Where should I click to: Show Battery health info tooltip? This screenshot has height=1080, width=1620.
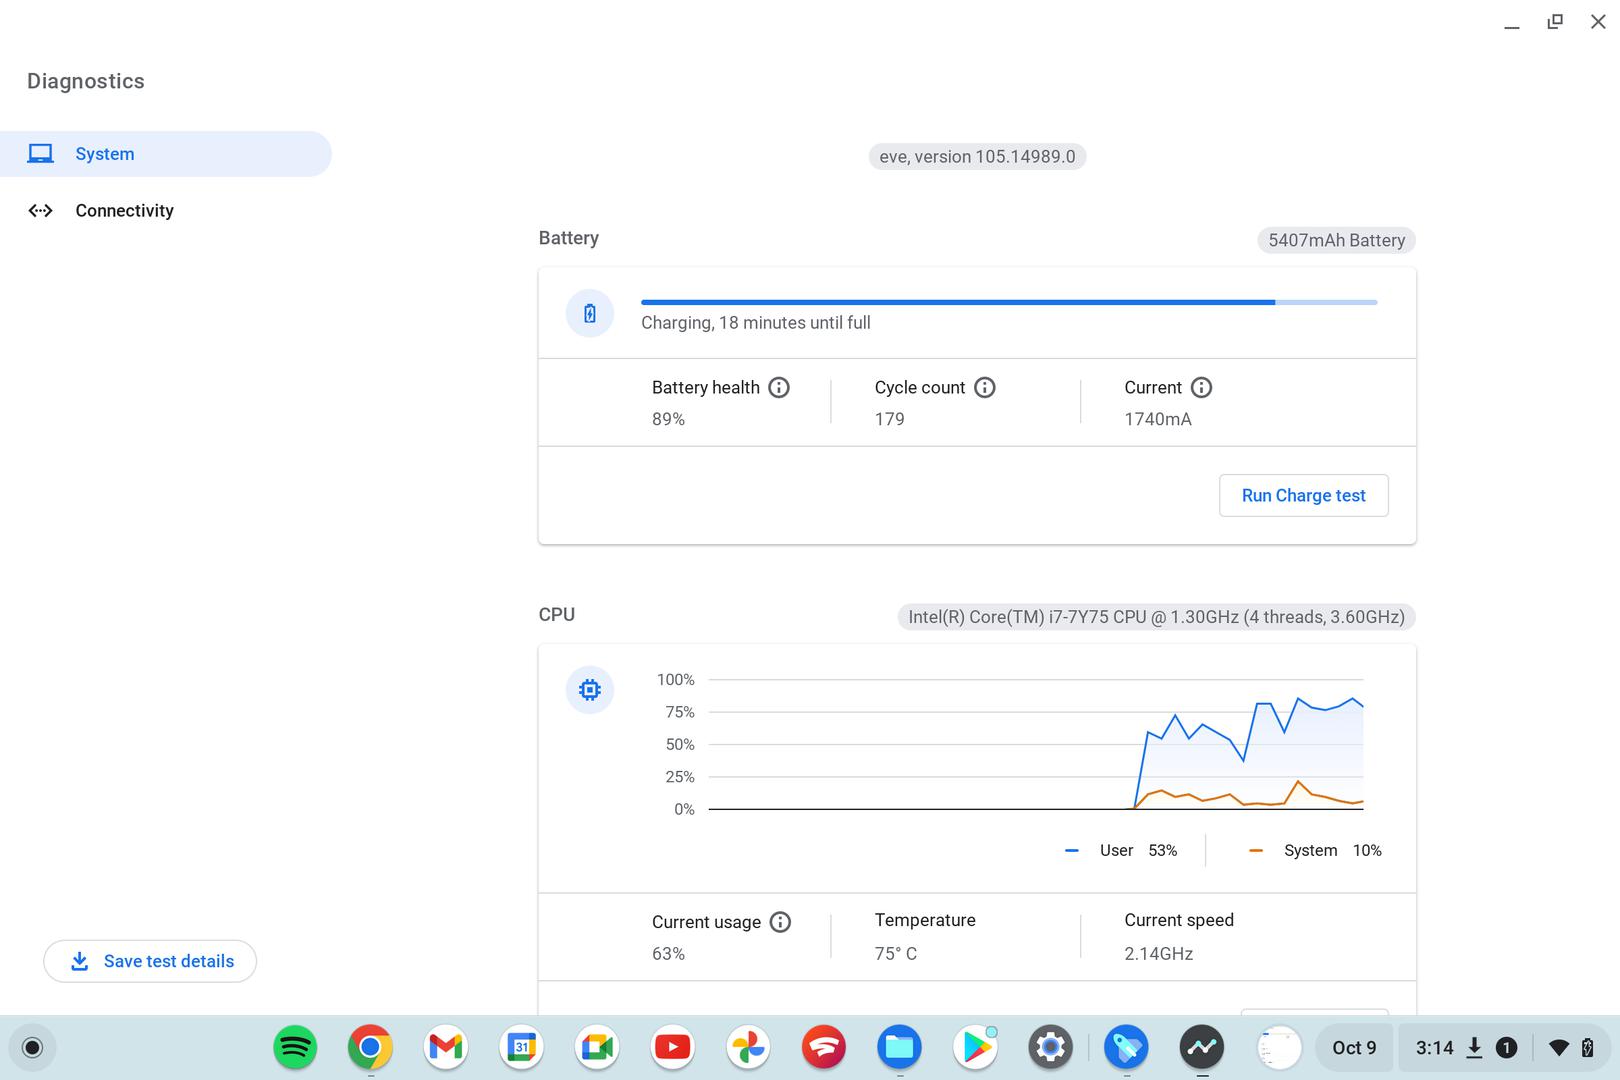[x=779, y=388]
